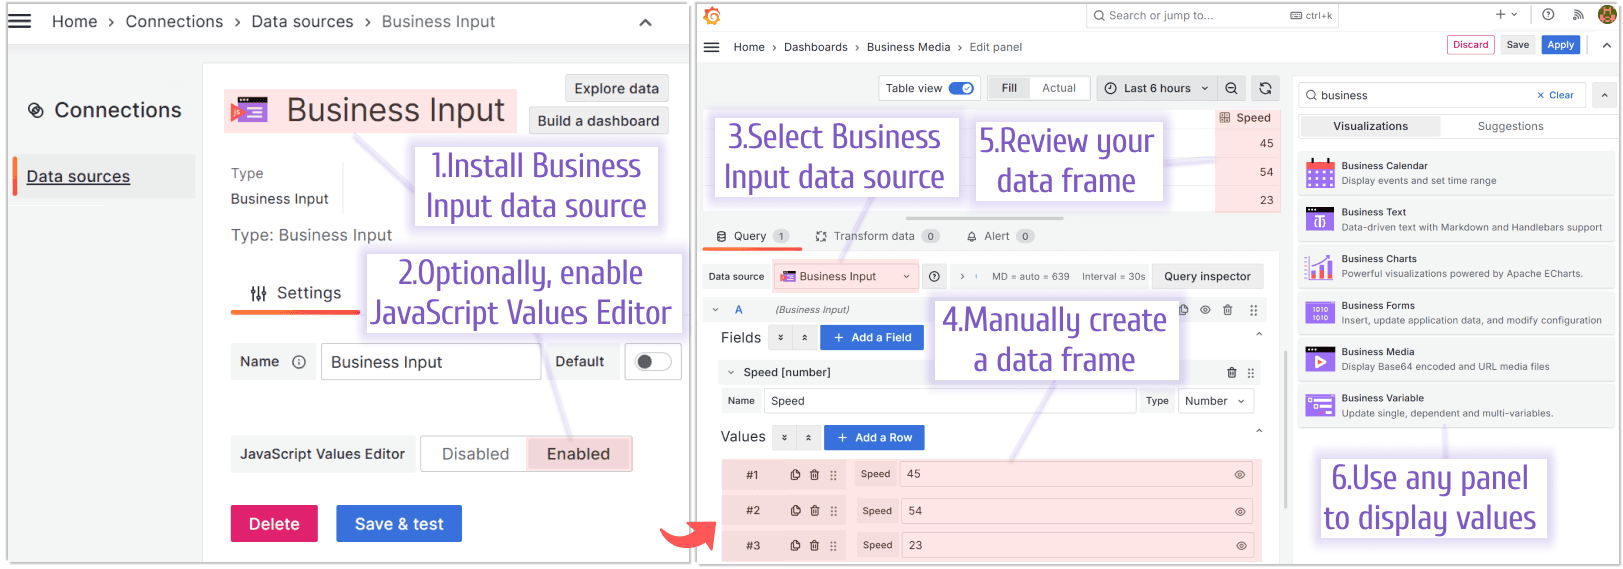Screen dimensions: 1623x569
Task: Duplicate value row #2
Action: pyautogui.click(x=795, y=511)
